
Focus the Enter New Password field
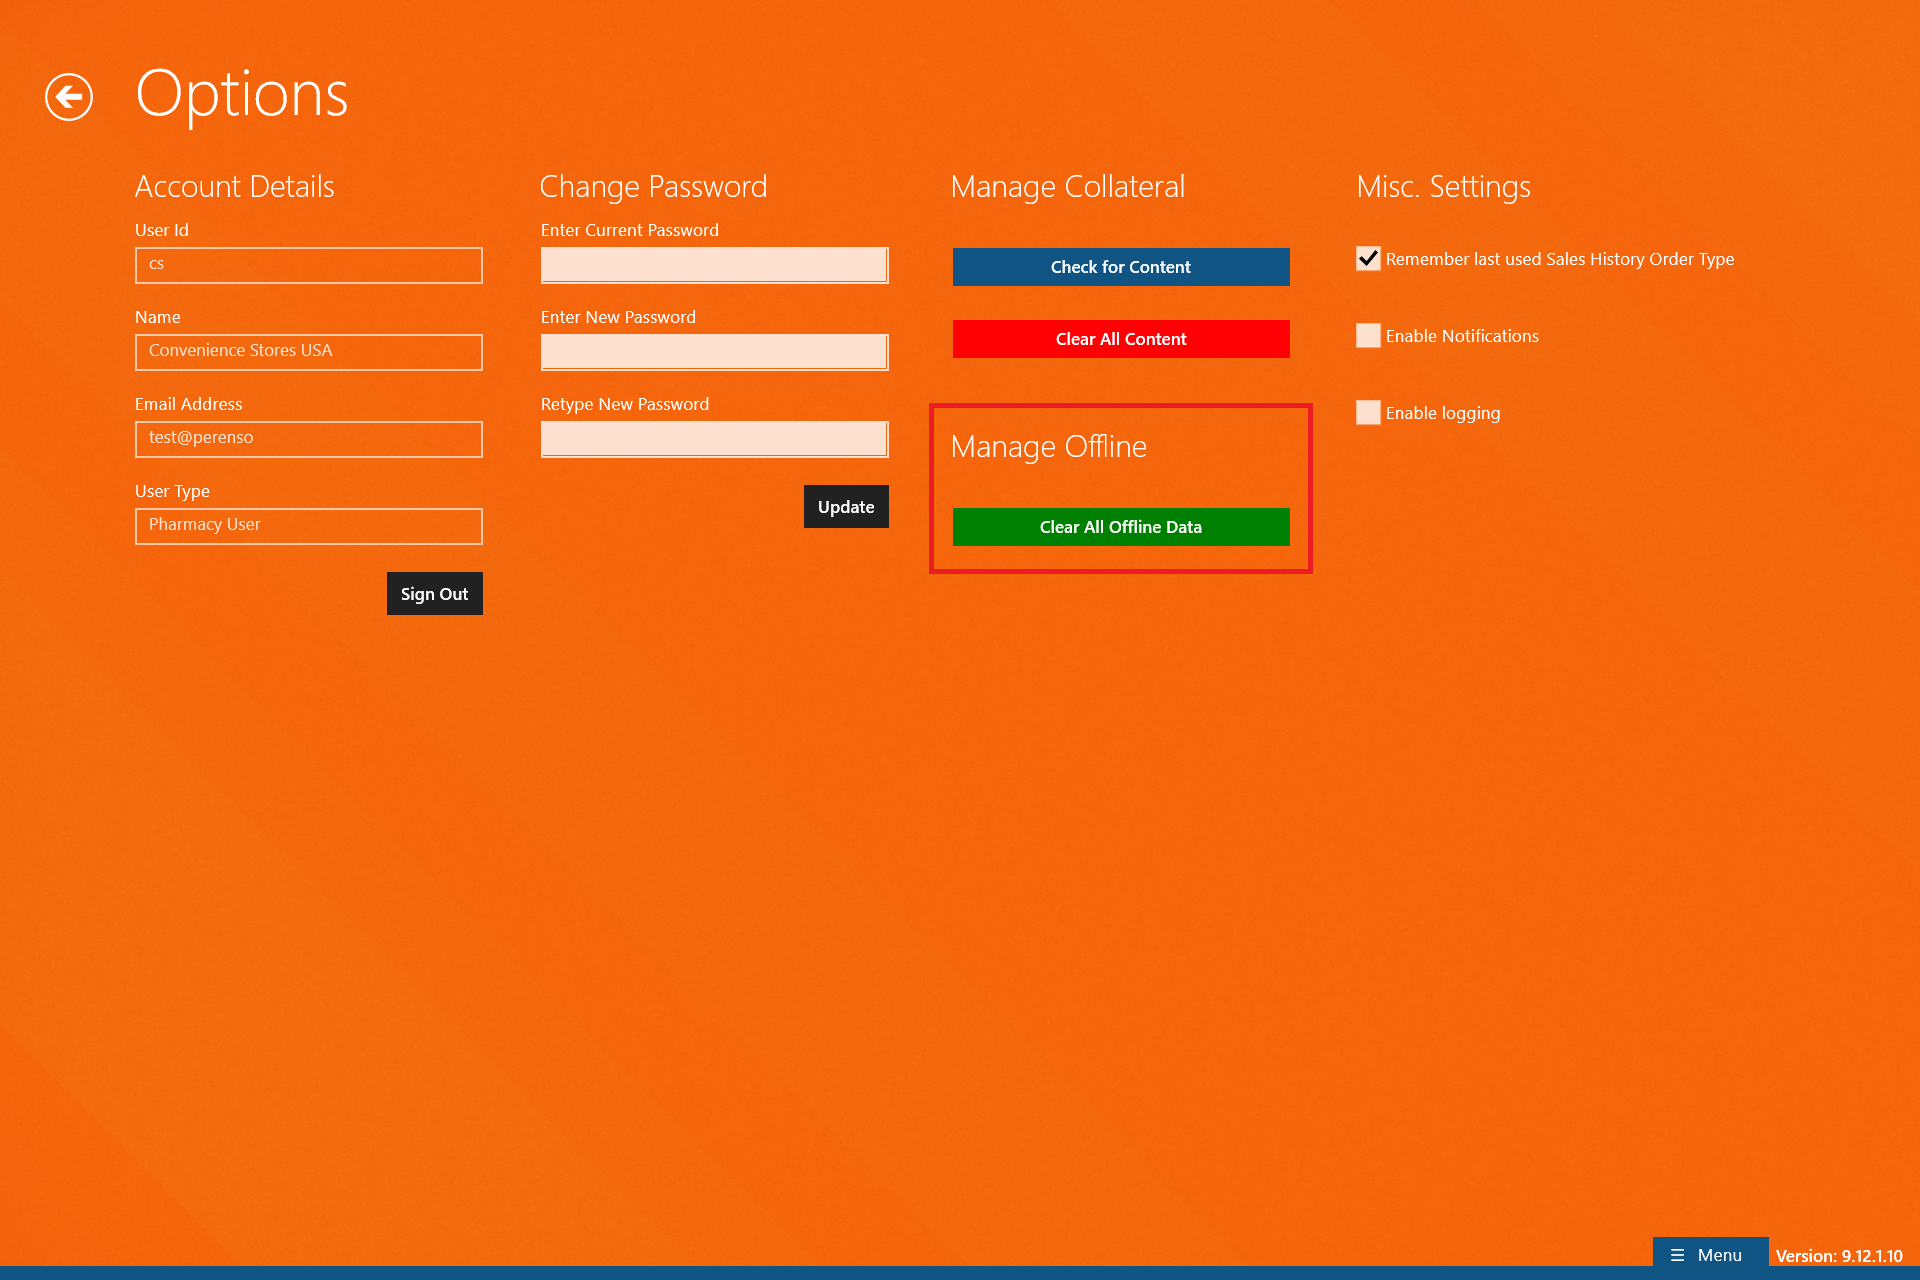click(714, 352)
